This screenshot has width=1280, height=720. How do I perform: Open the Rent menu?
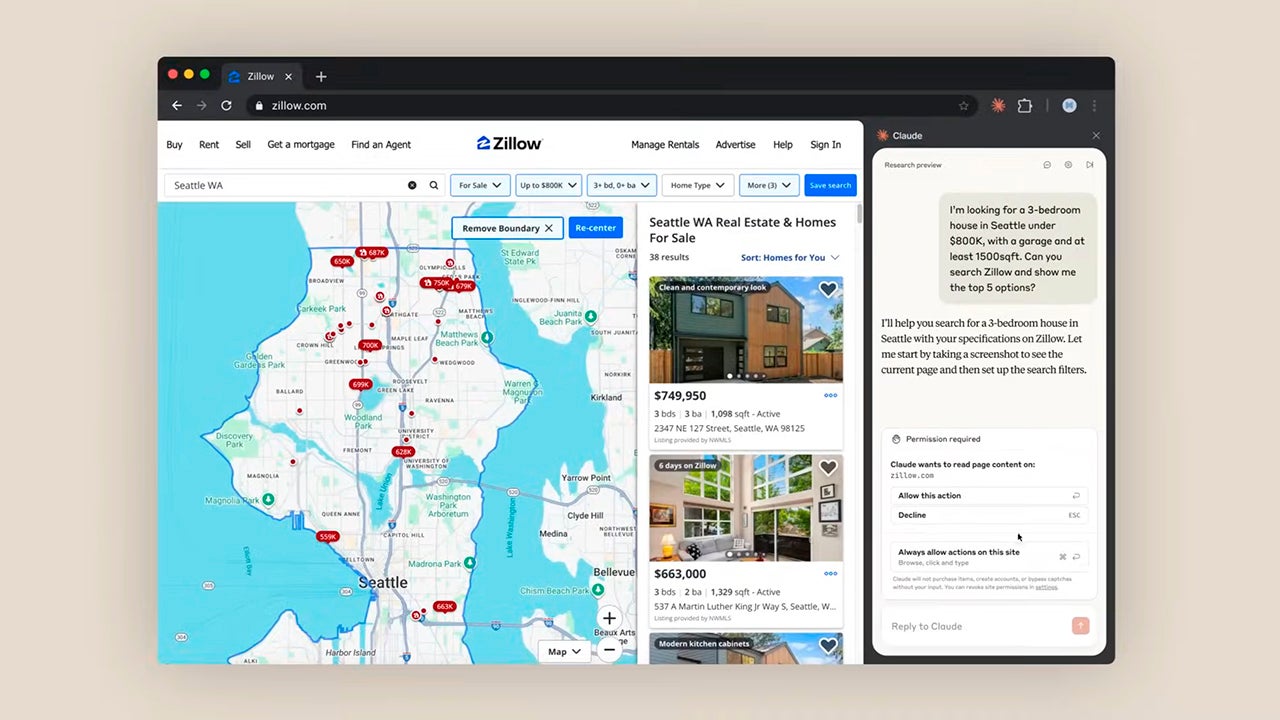tap(209, 144)
